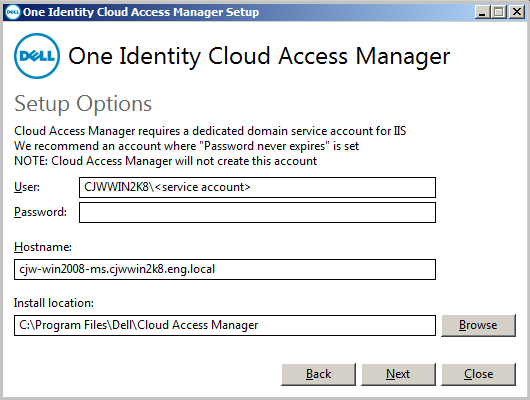Click the User label
Screen dimensions: 530x400
coord(27,187)
